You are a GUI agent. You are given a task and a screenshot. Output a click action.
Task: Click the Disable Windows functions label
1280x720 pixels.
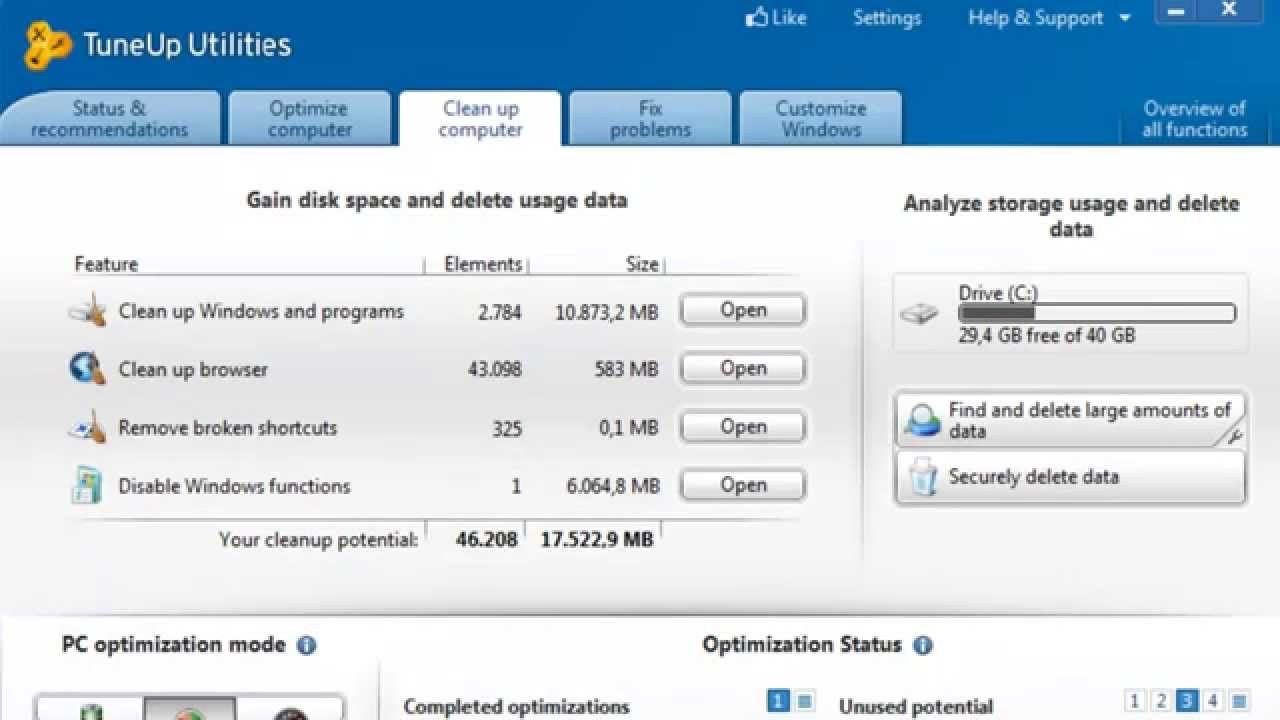pyautogui.click(x=235, y=486)
